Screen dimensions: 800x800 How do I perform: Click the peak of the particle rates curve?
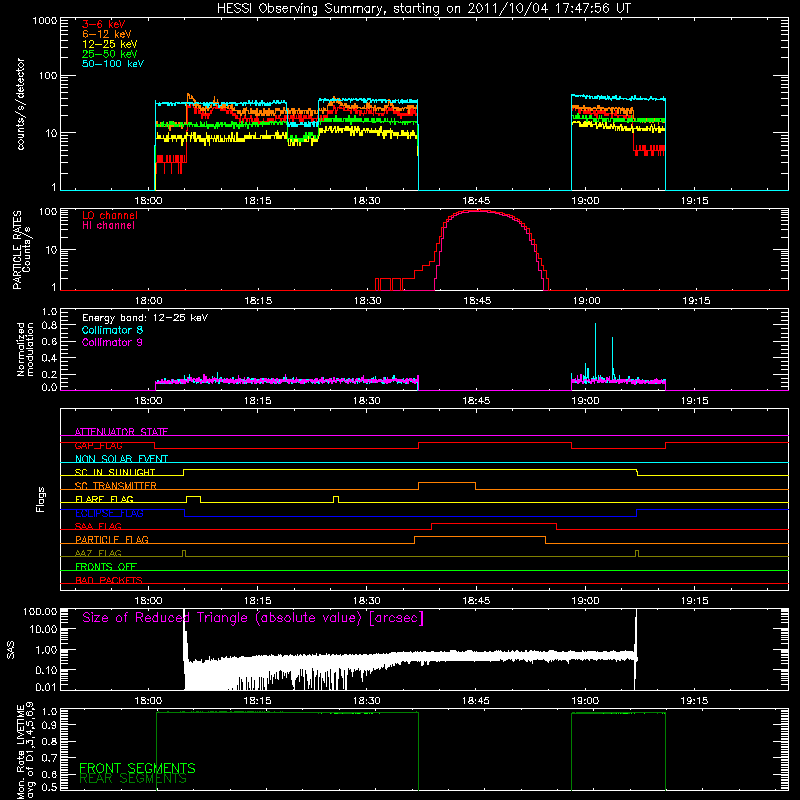click(477, 210)
